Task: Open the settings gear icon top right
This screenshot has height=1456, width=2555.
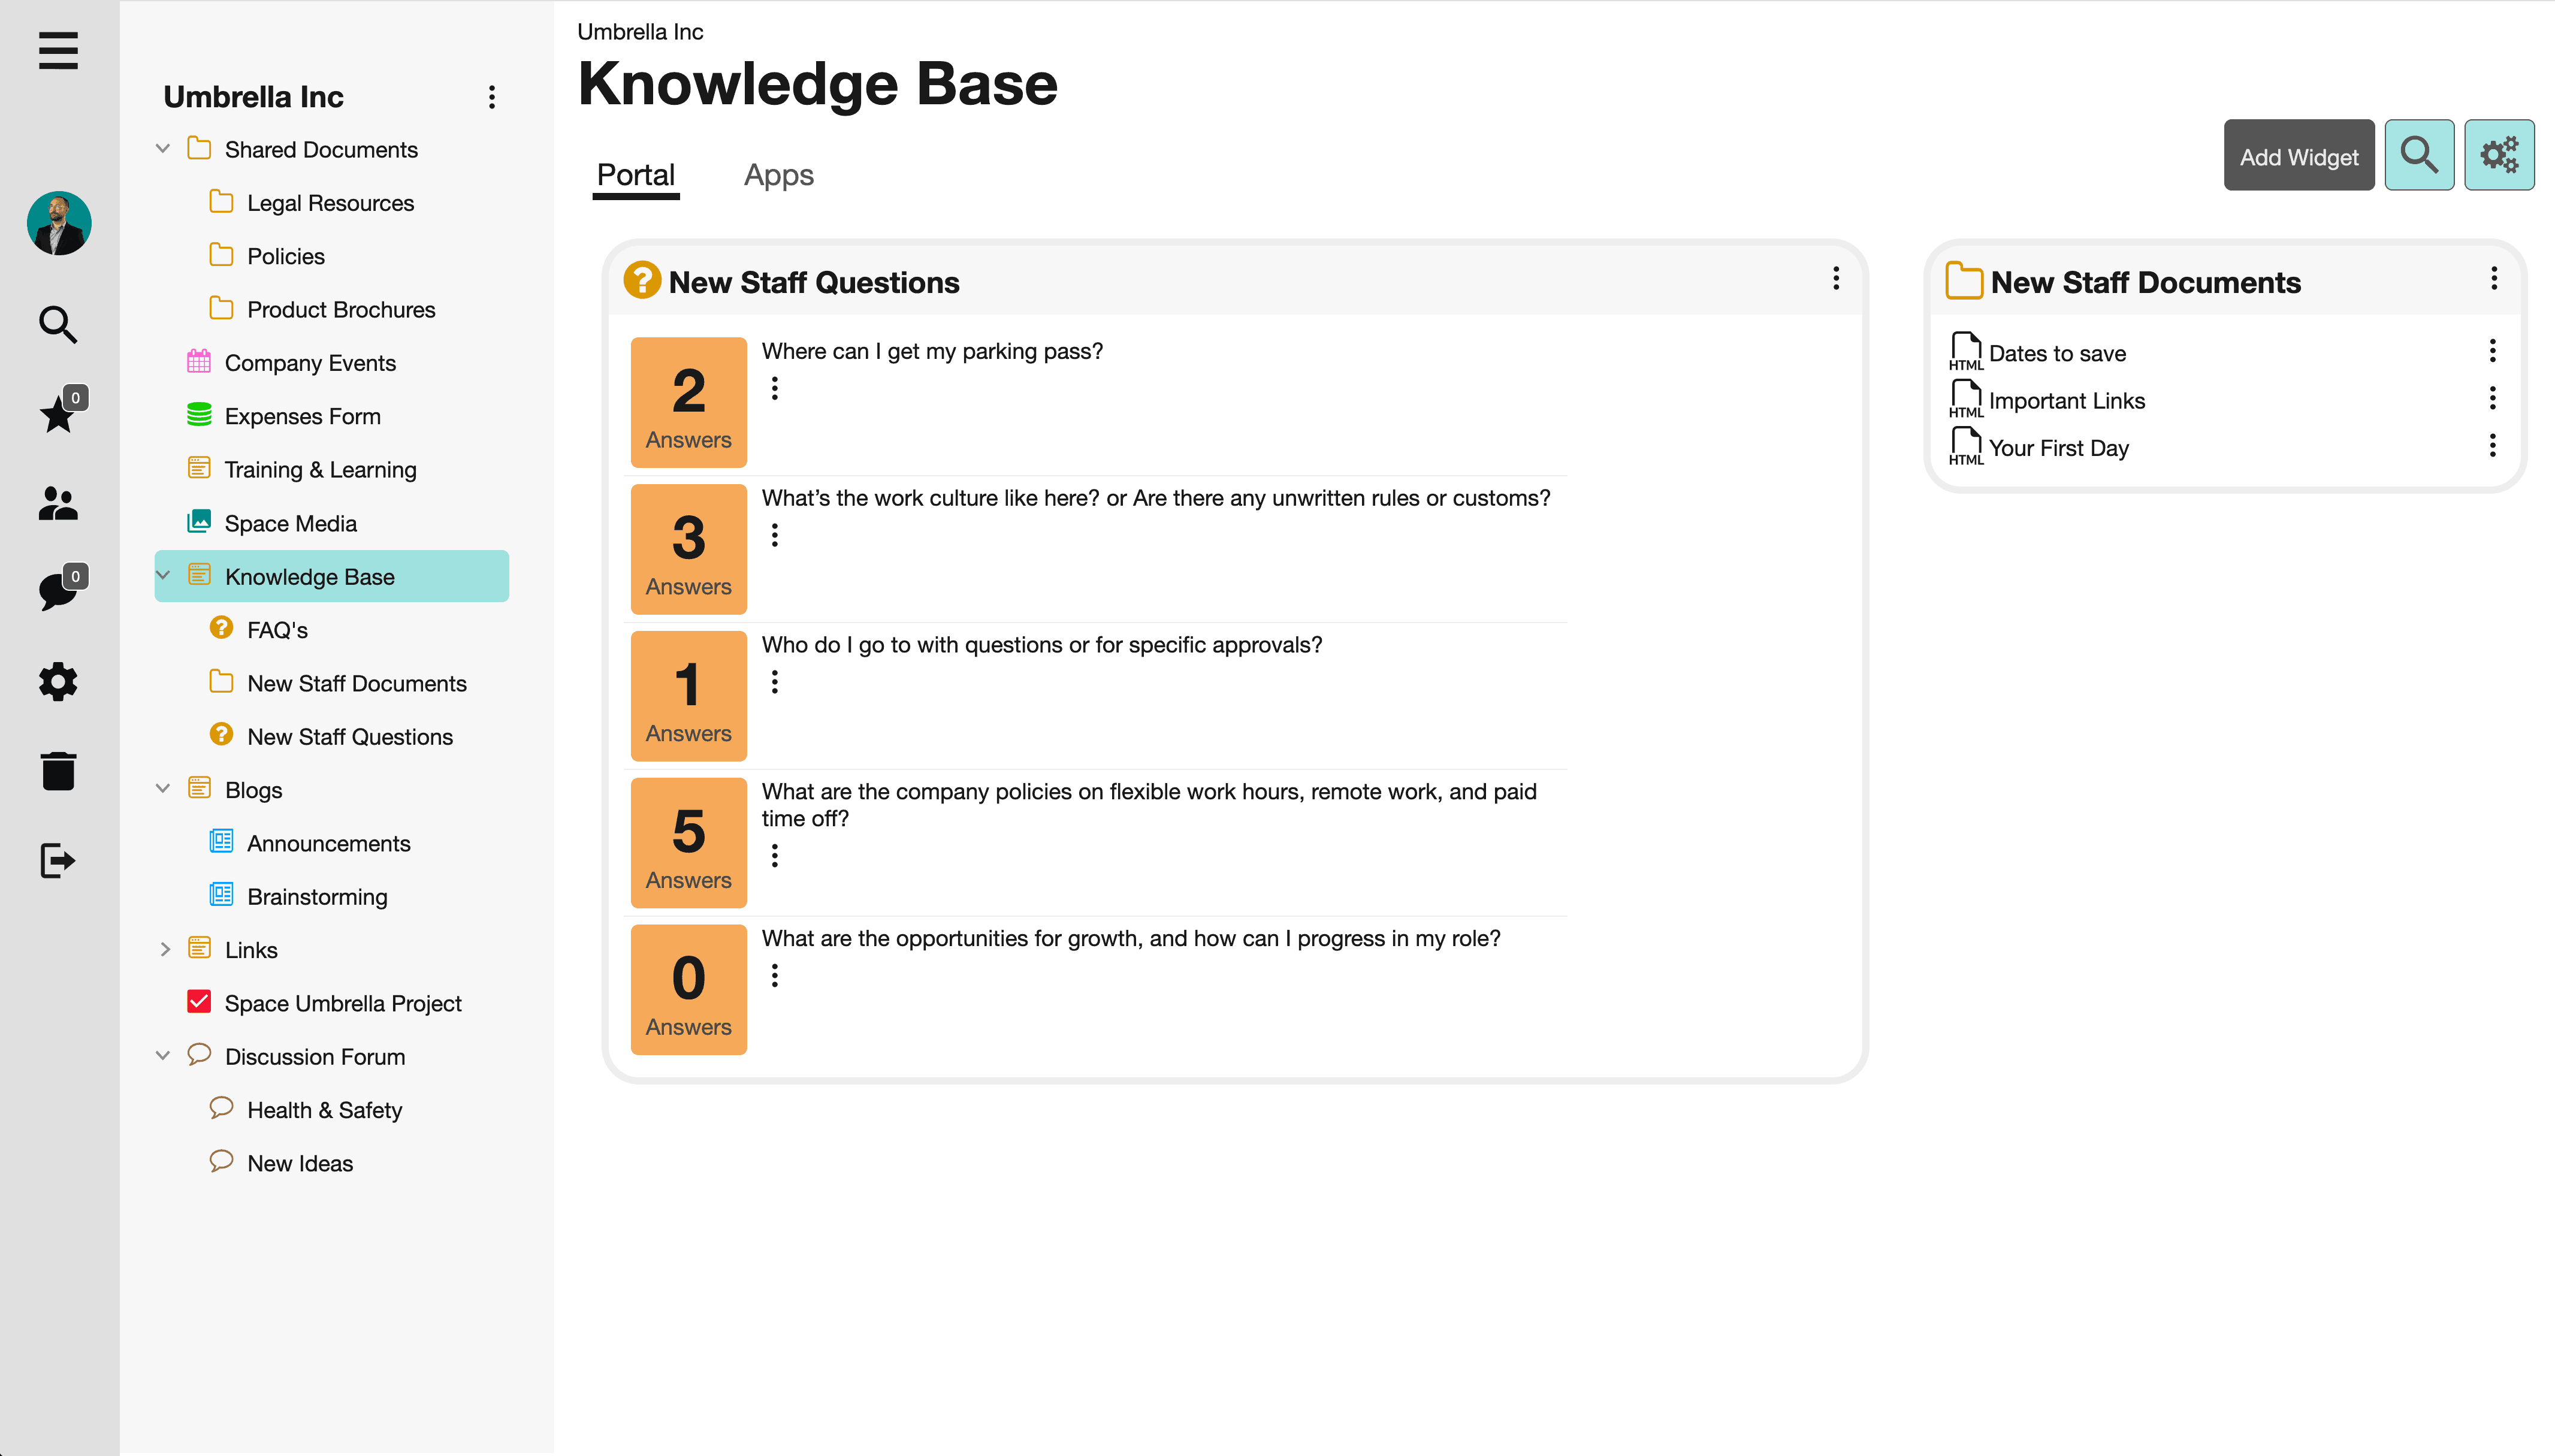Action: pos(2499,155)
